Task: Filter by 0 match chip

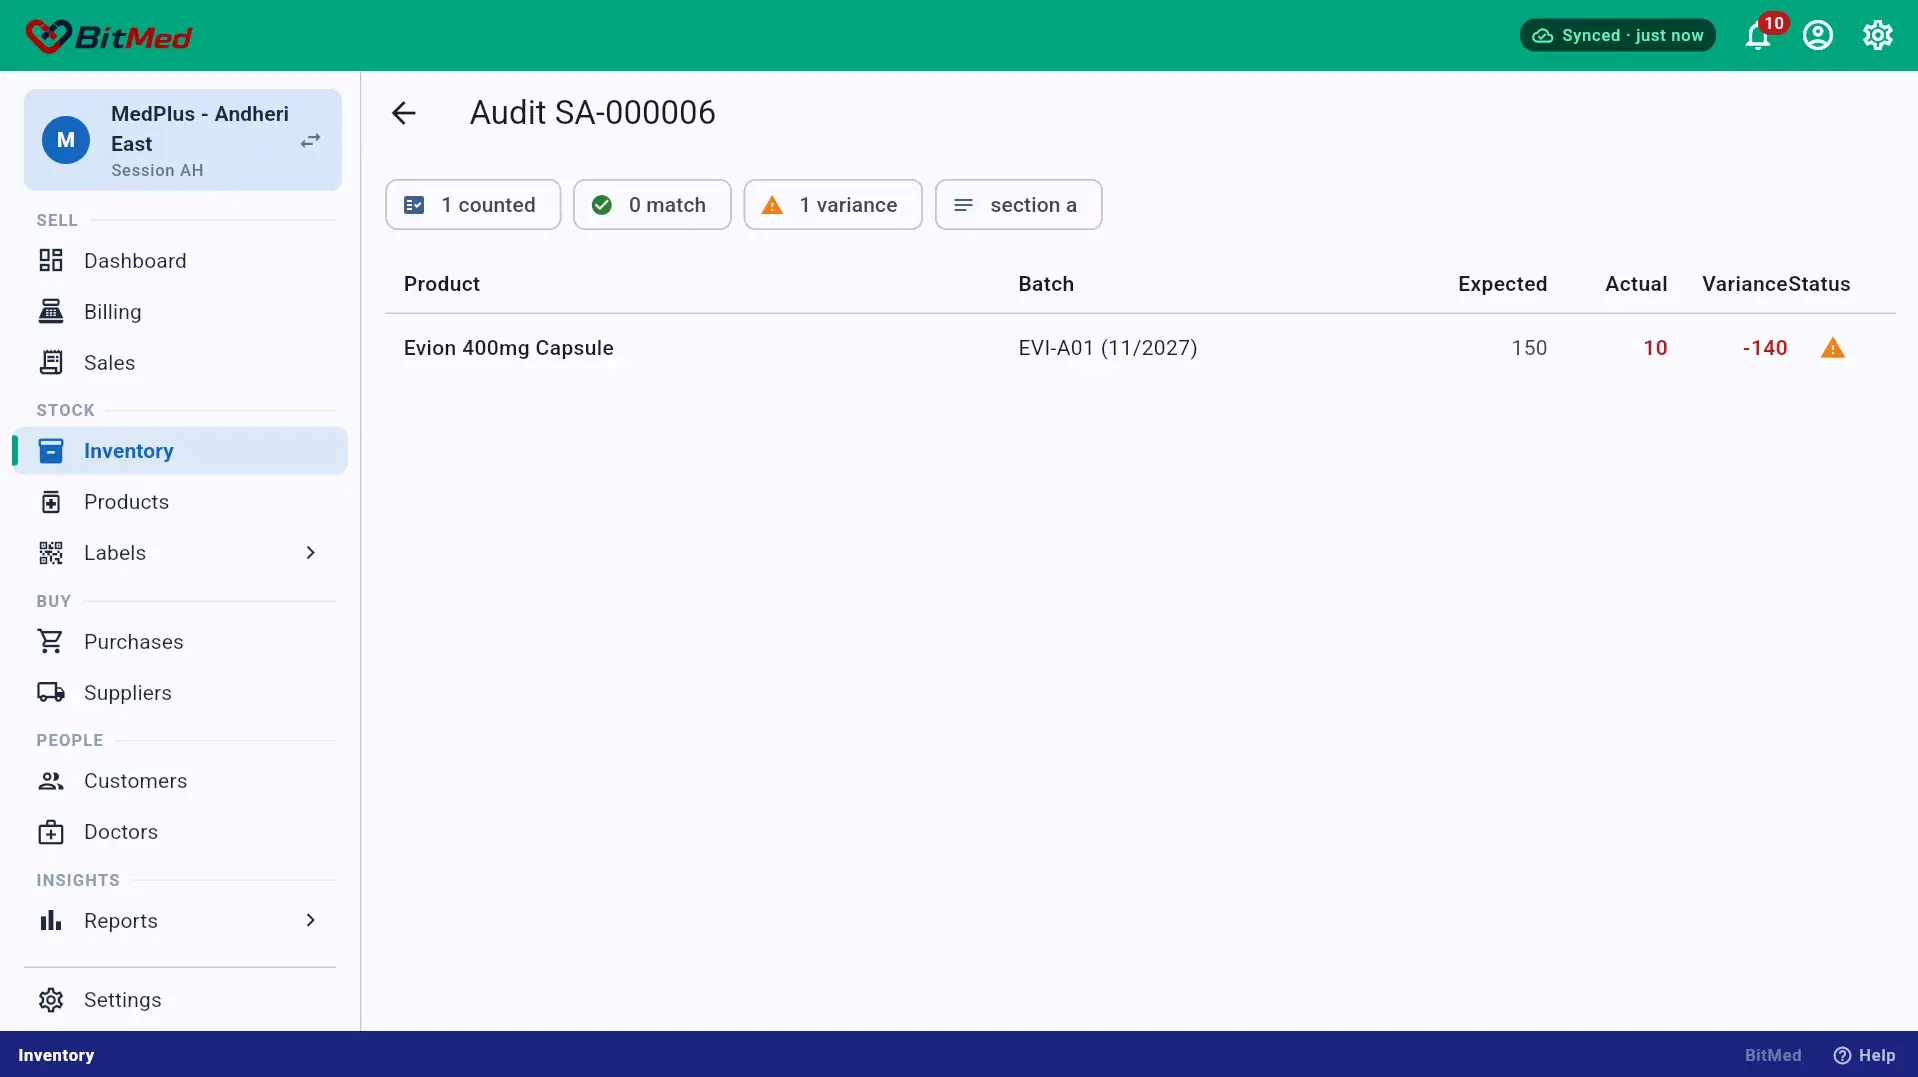Action: (652, 205)
